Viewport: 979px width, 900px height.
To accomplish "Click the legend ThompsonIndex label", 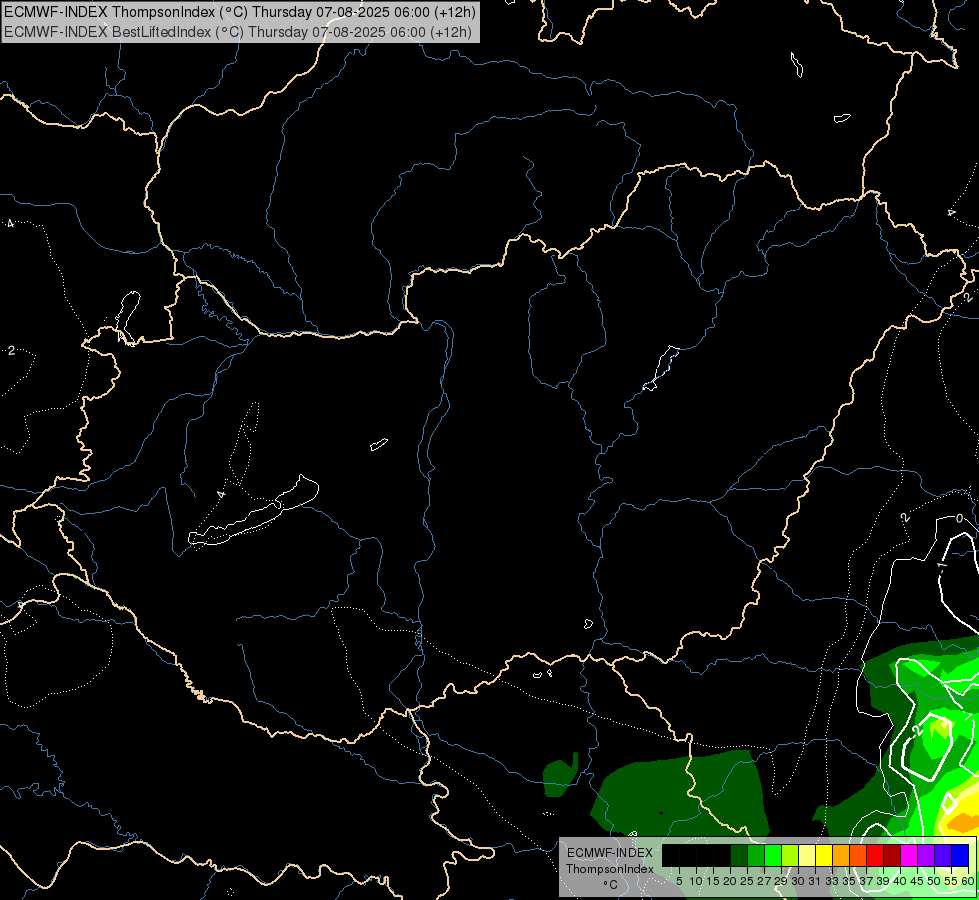I will click(610, 869).
